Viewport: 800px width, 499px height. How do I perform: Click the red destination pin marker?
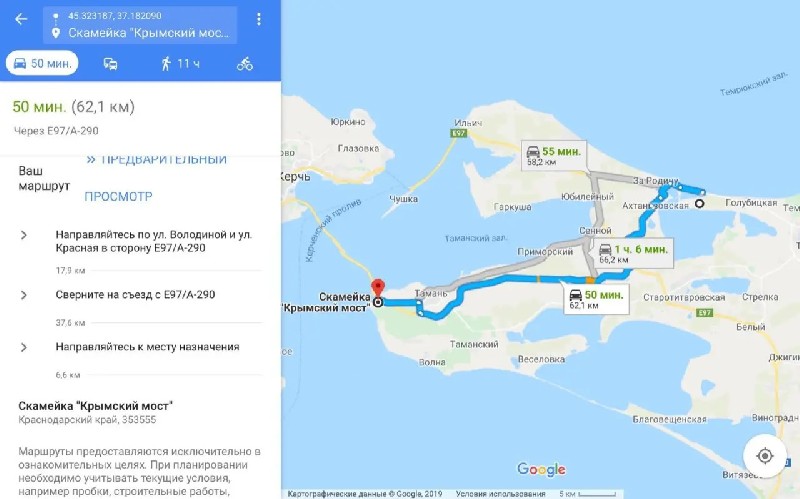tap(378, 287)
